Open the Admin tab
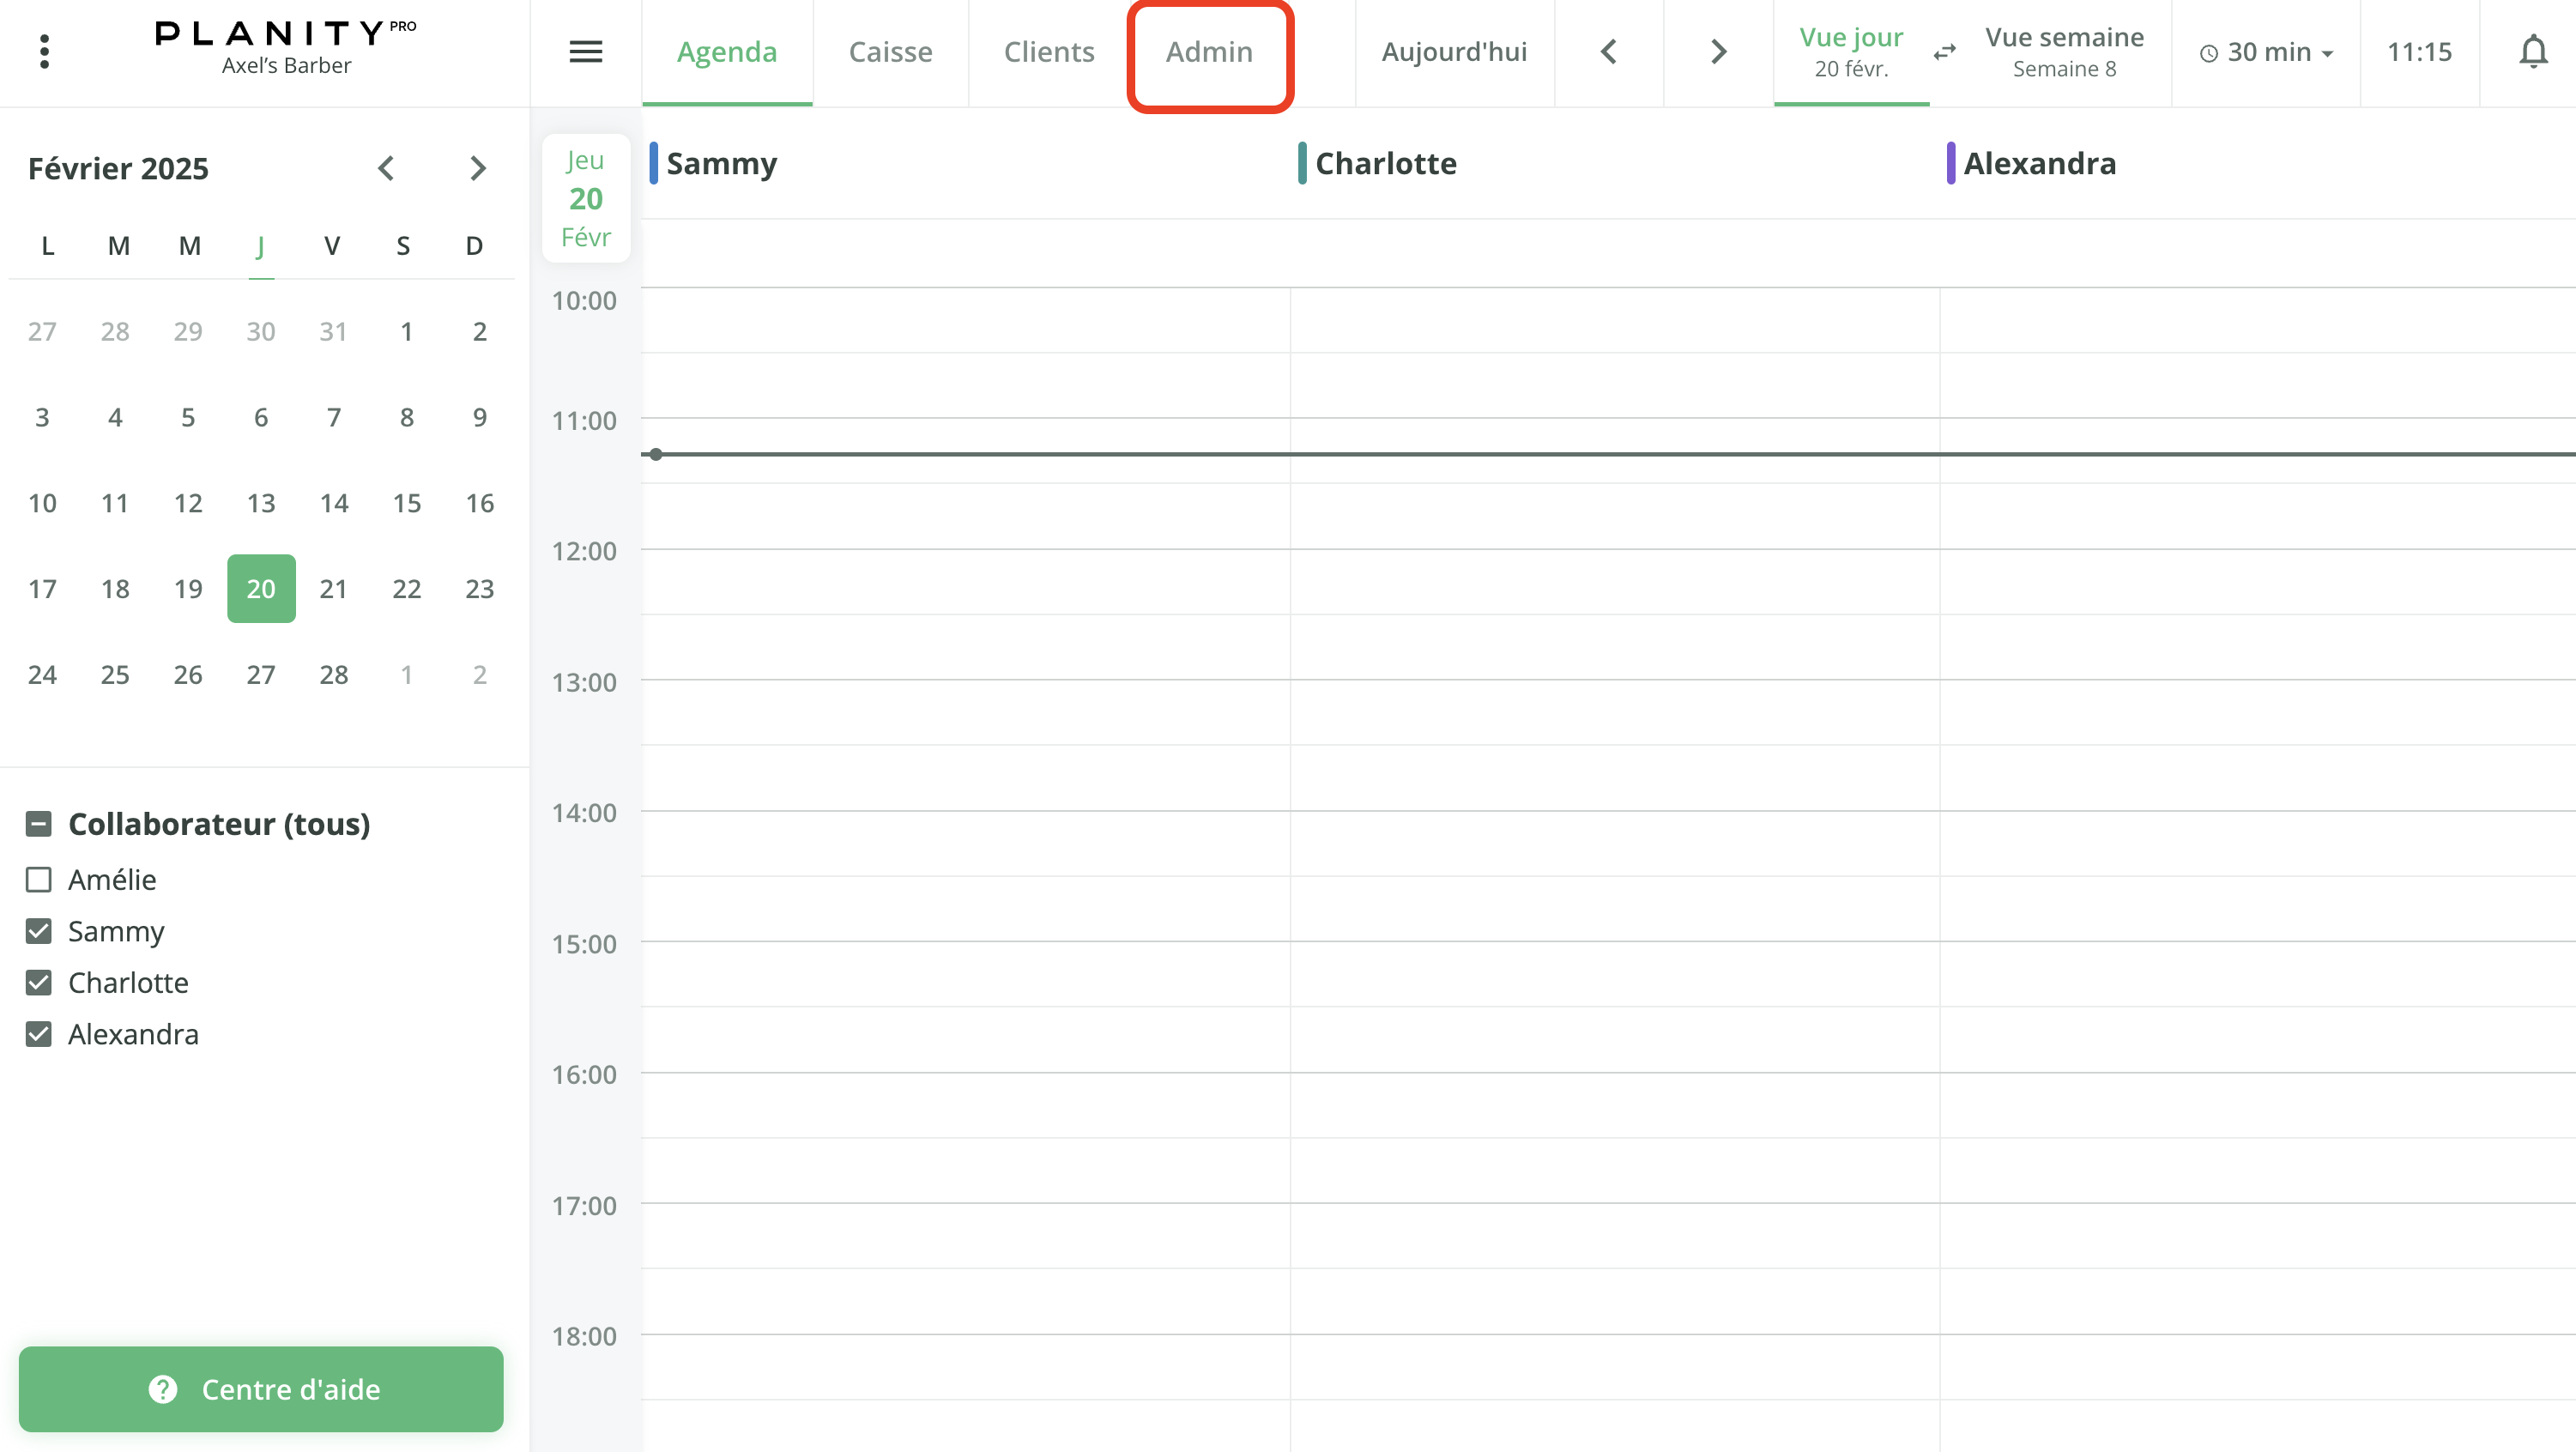This screenshot has height=1452, width=2576. pyautogui.click(x=1209, y=52)
